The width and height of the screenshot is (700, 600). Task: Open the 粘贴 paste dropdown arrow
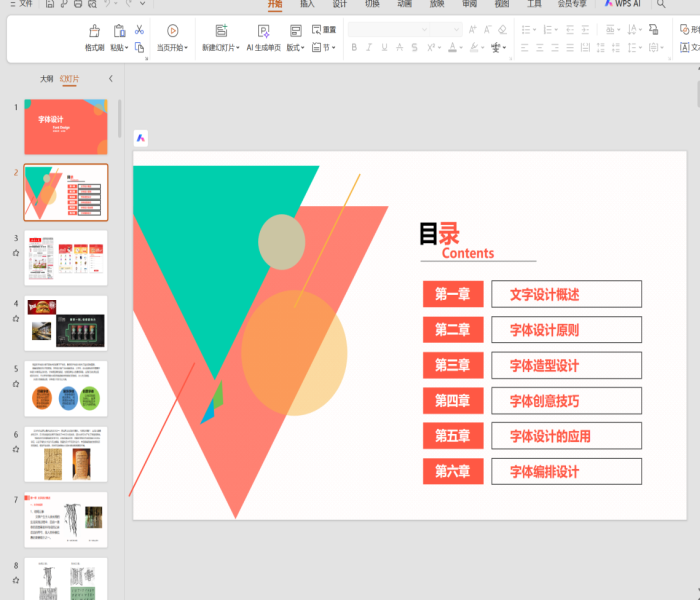point(126,48)
